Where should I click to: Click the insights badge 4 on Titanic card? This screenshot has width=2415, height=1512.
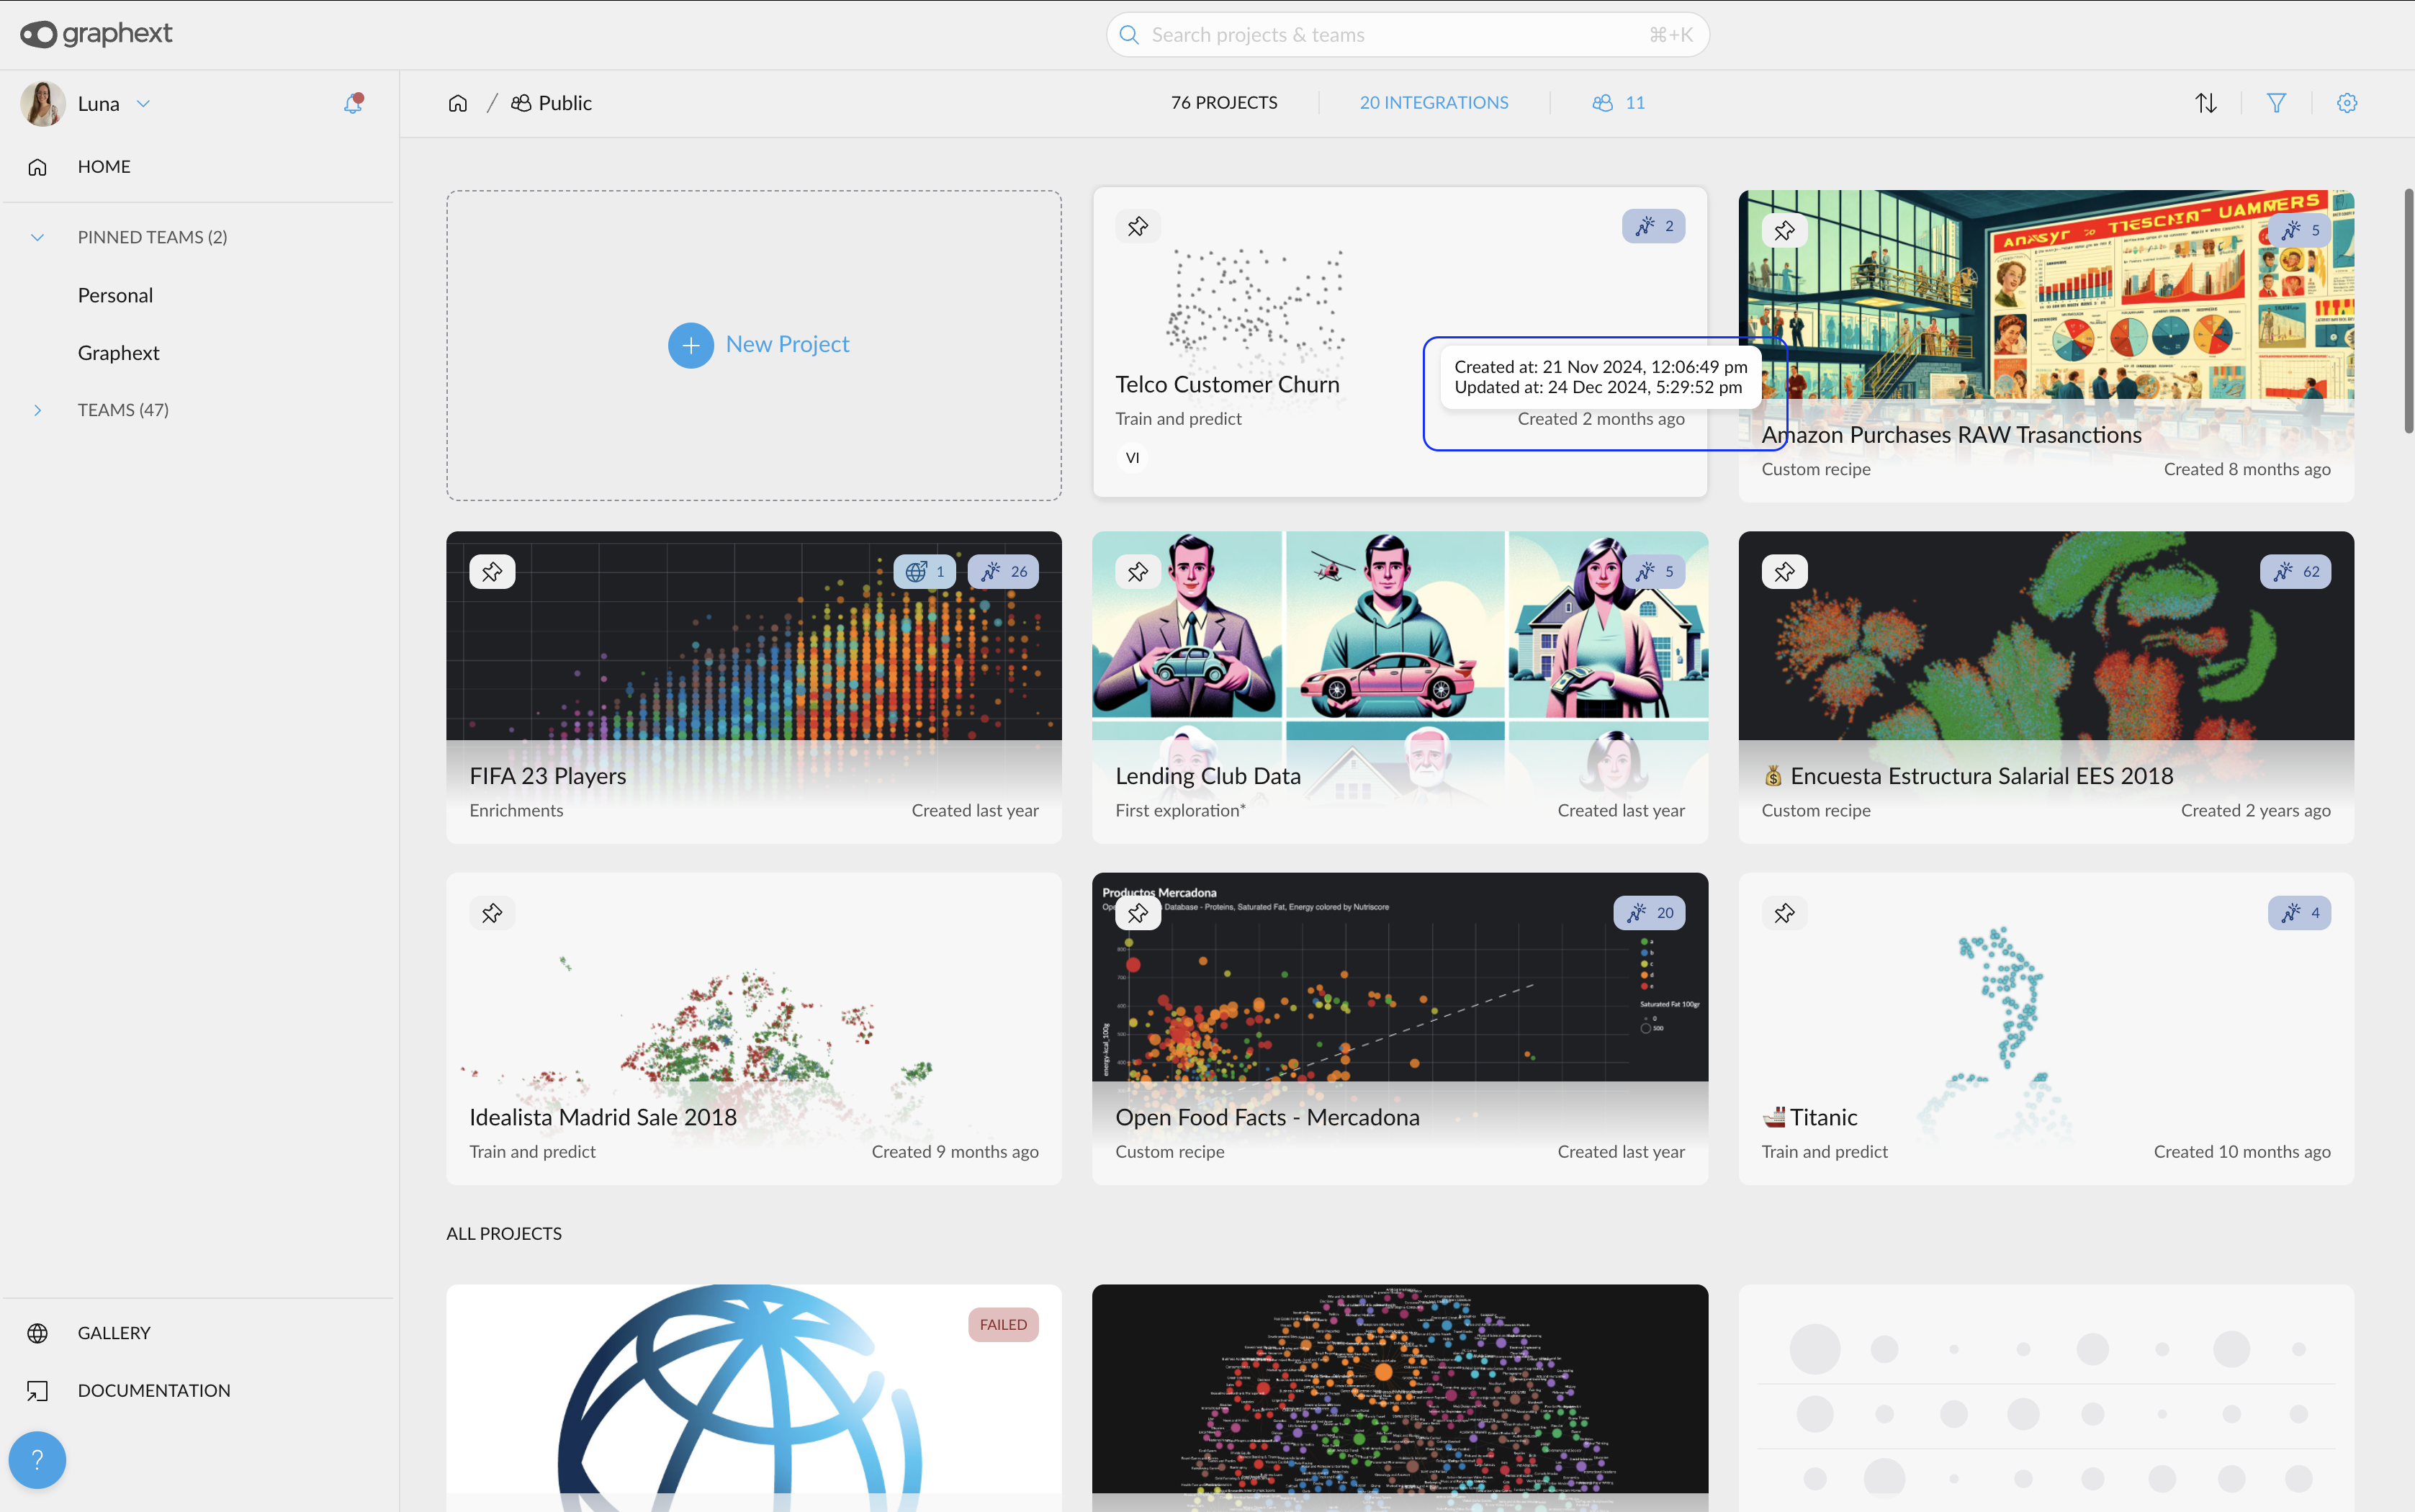coord(2300,913)
